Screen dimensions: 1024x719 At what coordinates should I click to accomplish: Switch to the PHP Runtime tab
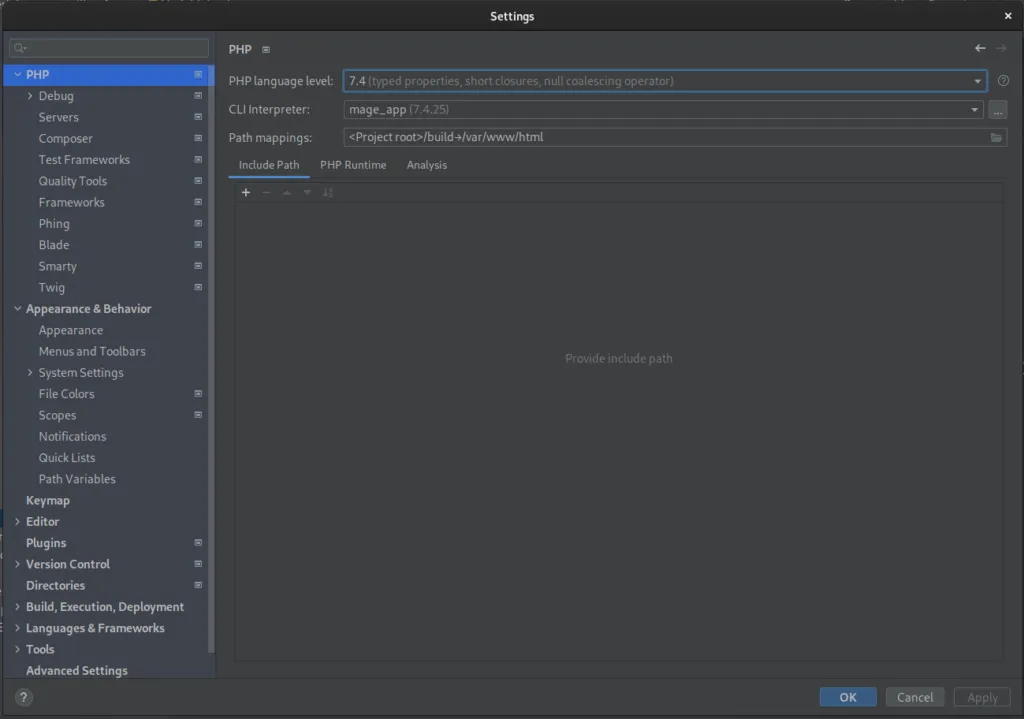coord(351,165)
